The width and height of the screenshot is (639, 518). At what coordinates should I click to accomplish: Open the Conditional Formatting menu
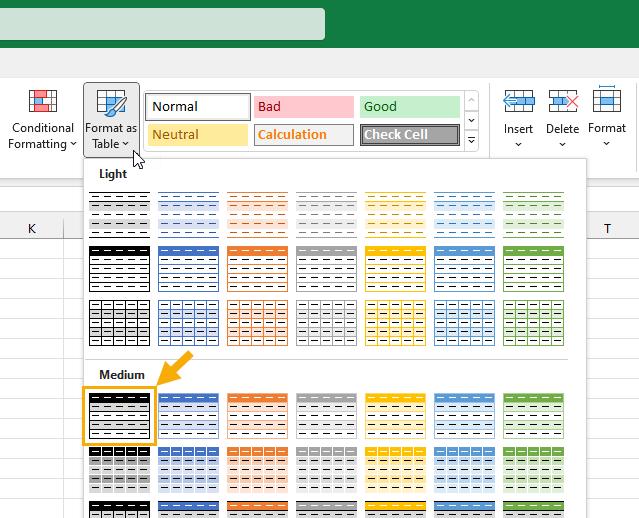click(x=42, y=120)
